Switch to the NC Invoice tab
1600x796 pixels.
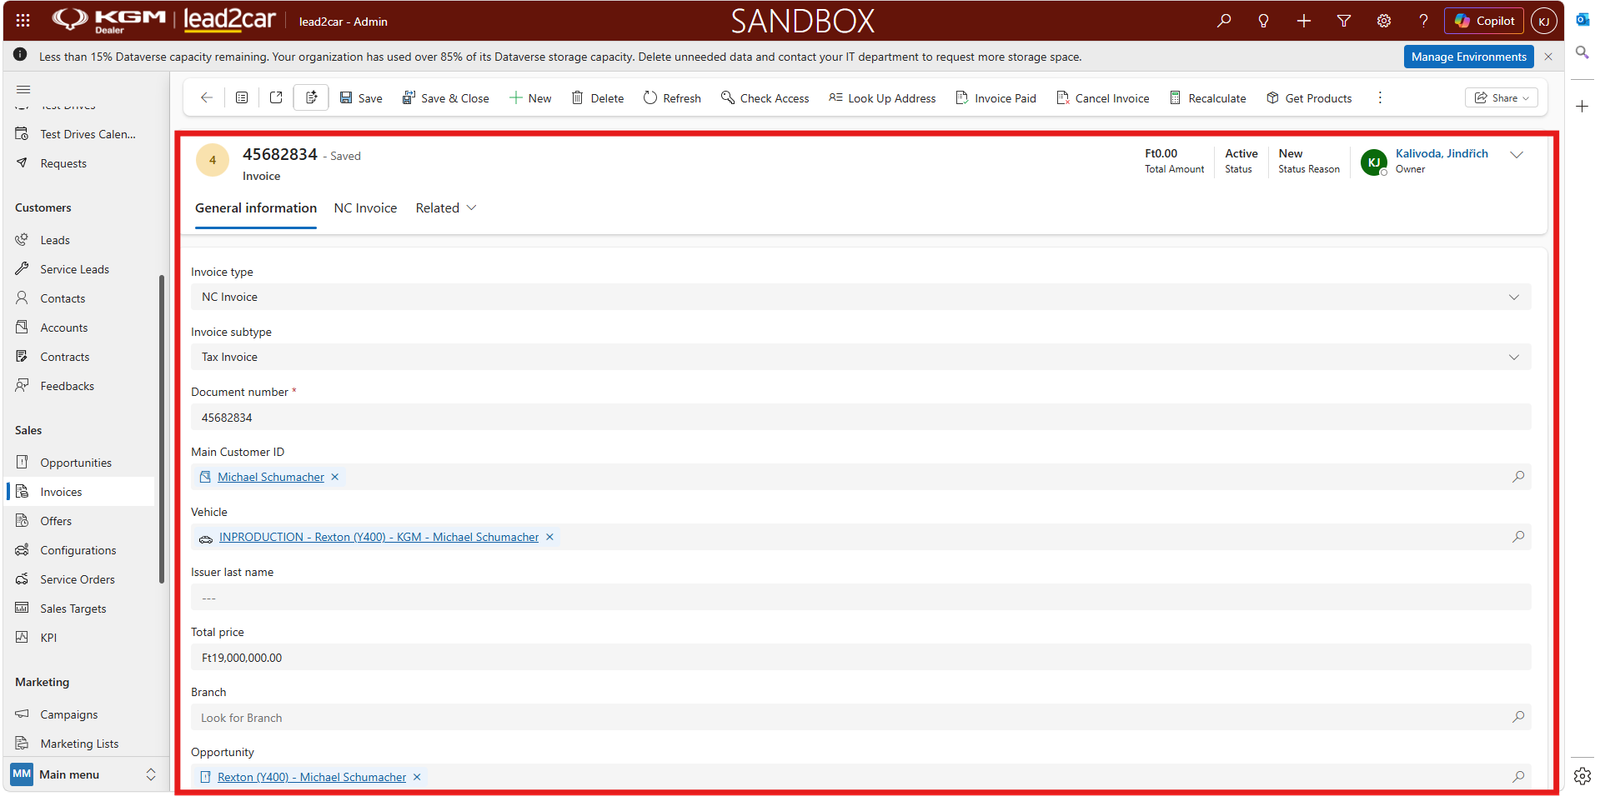tap(365, 208)
